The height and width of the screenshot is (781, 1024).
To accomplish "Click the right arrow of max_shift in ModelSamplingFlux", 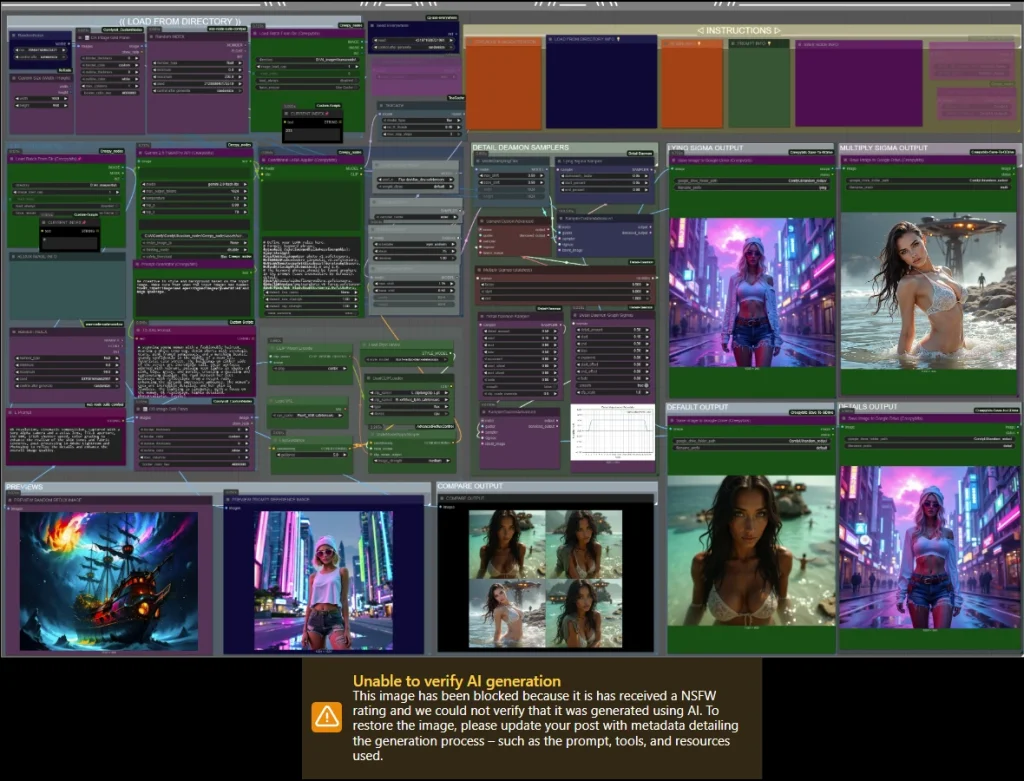I will pyautogui.click(x=542, y=176).
